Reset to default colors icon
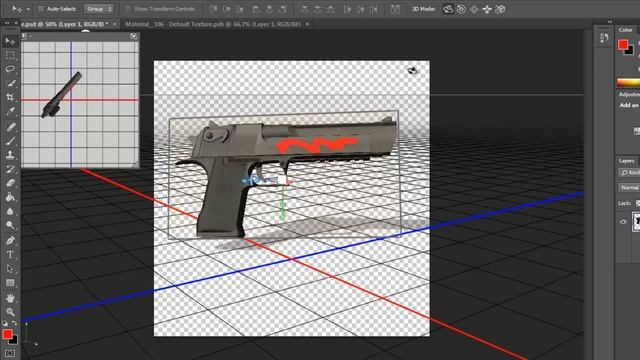 point(5,323)
